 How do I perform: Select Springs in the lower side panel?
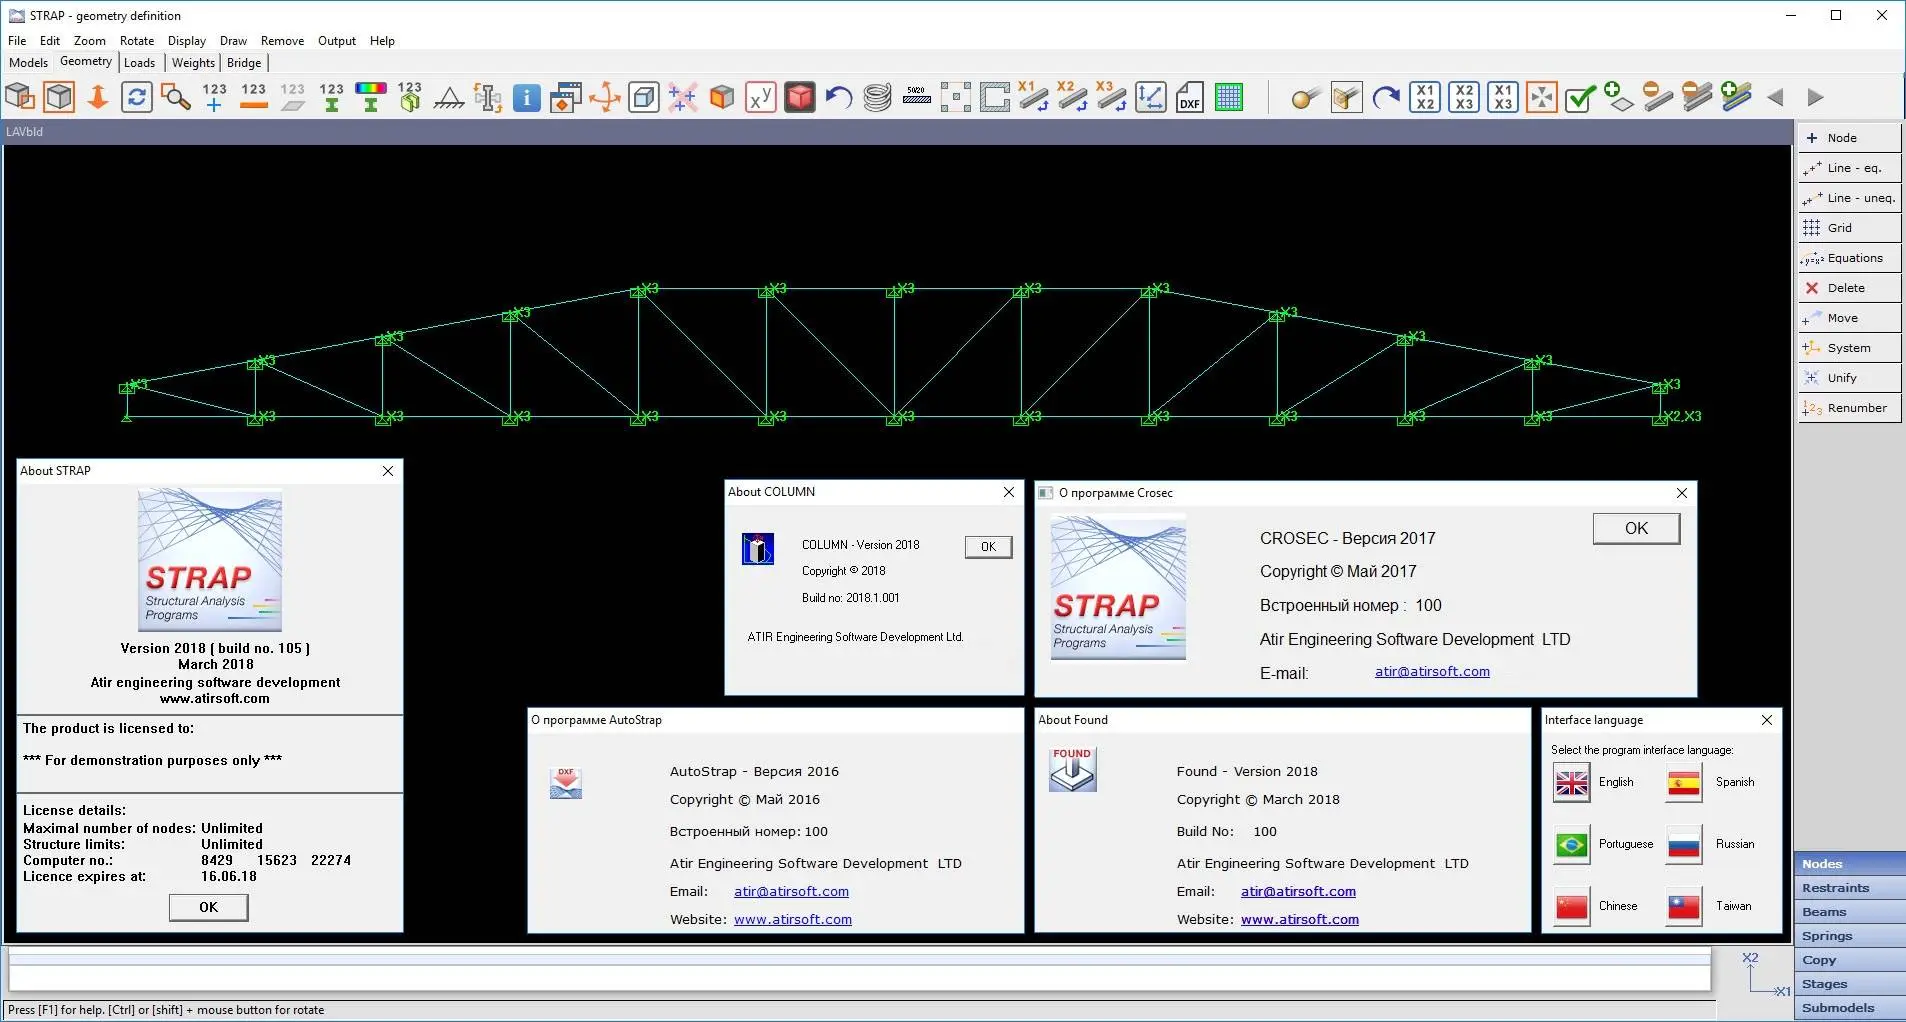click(x=1850, y=936)
